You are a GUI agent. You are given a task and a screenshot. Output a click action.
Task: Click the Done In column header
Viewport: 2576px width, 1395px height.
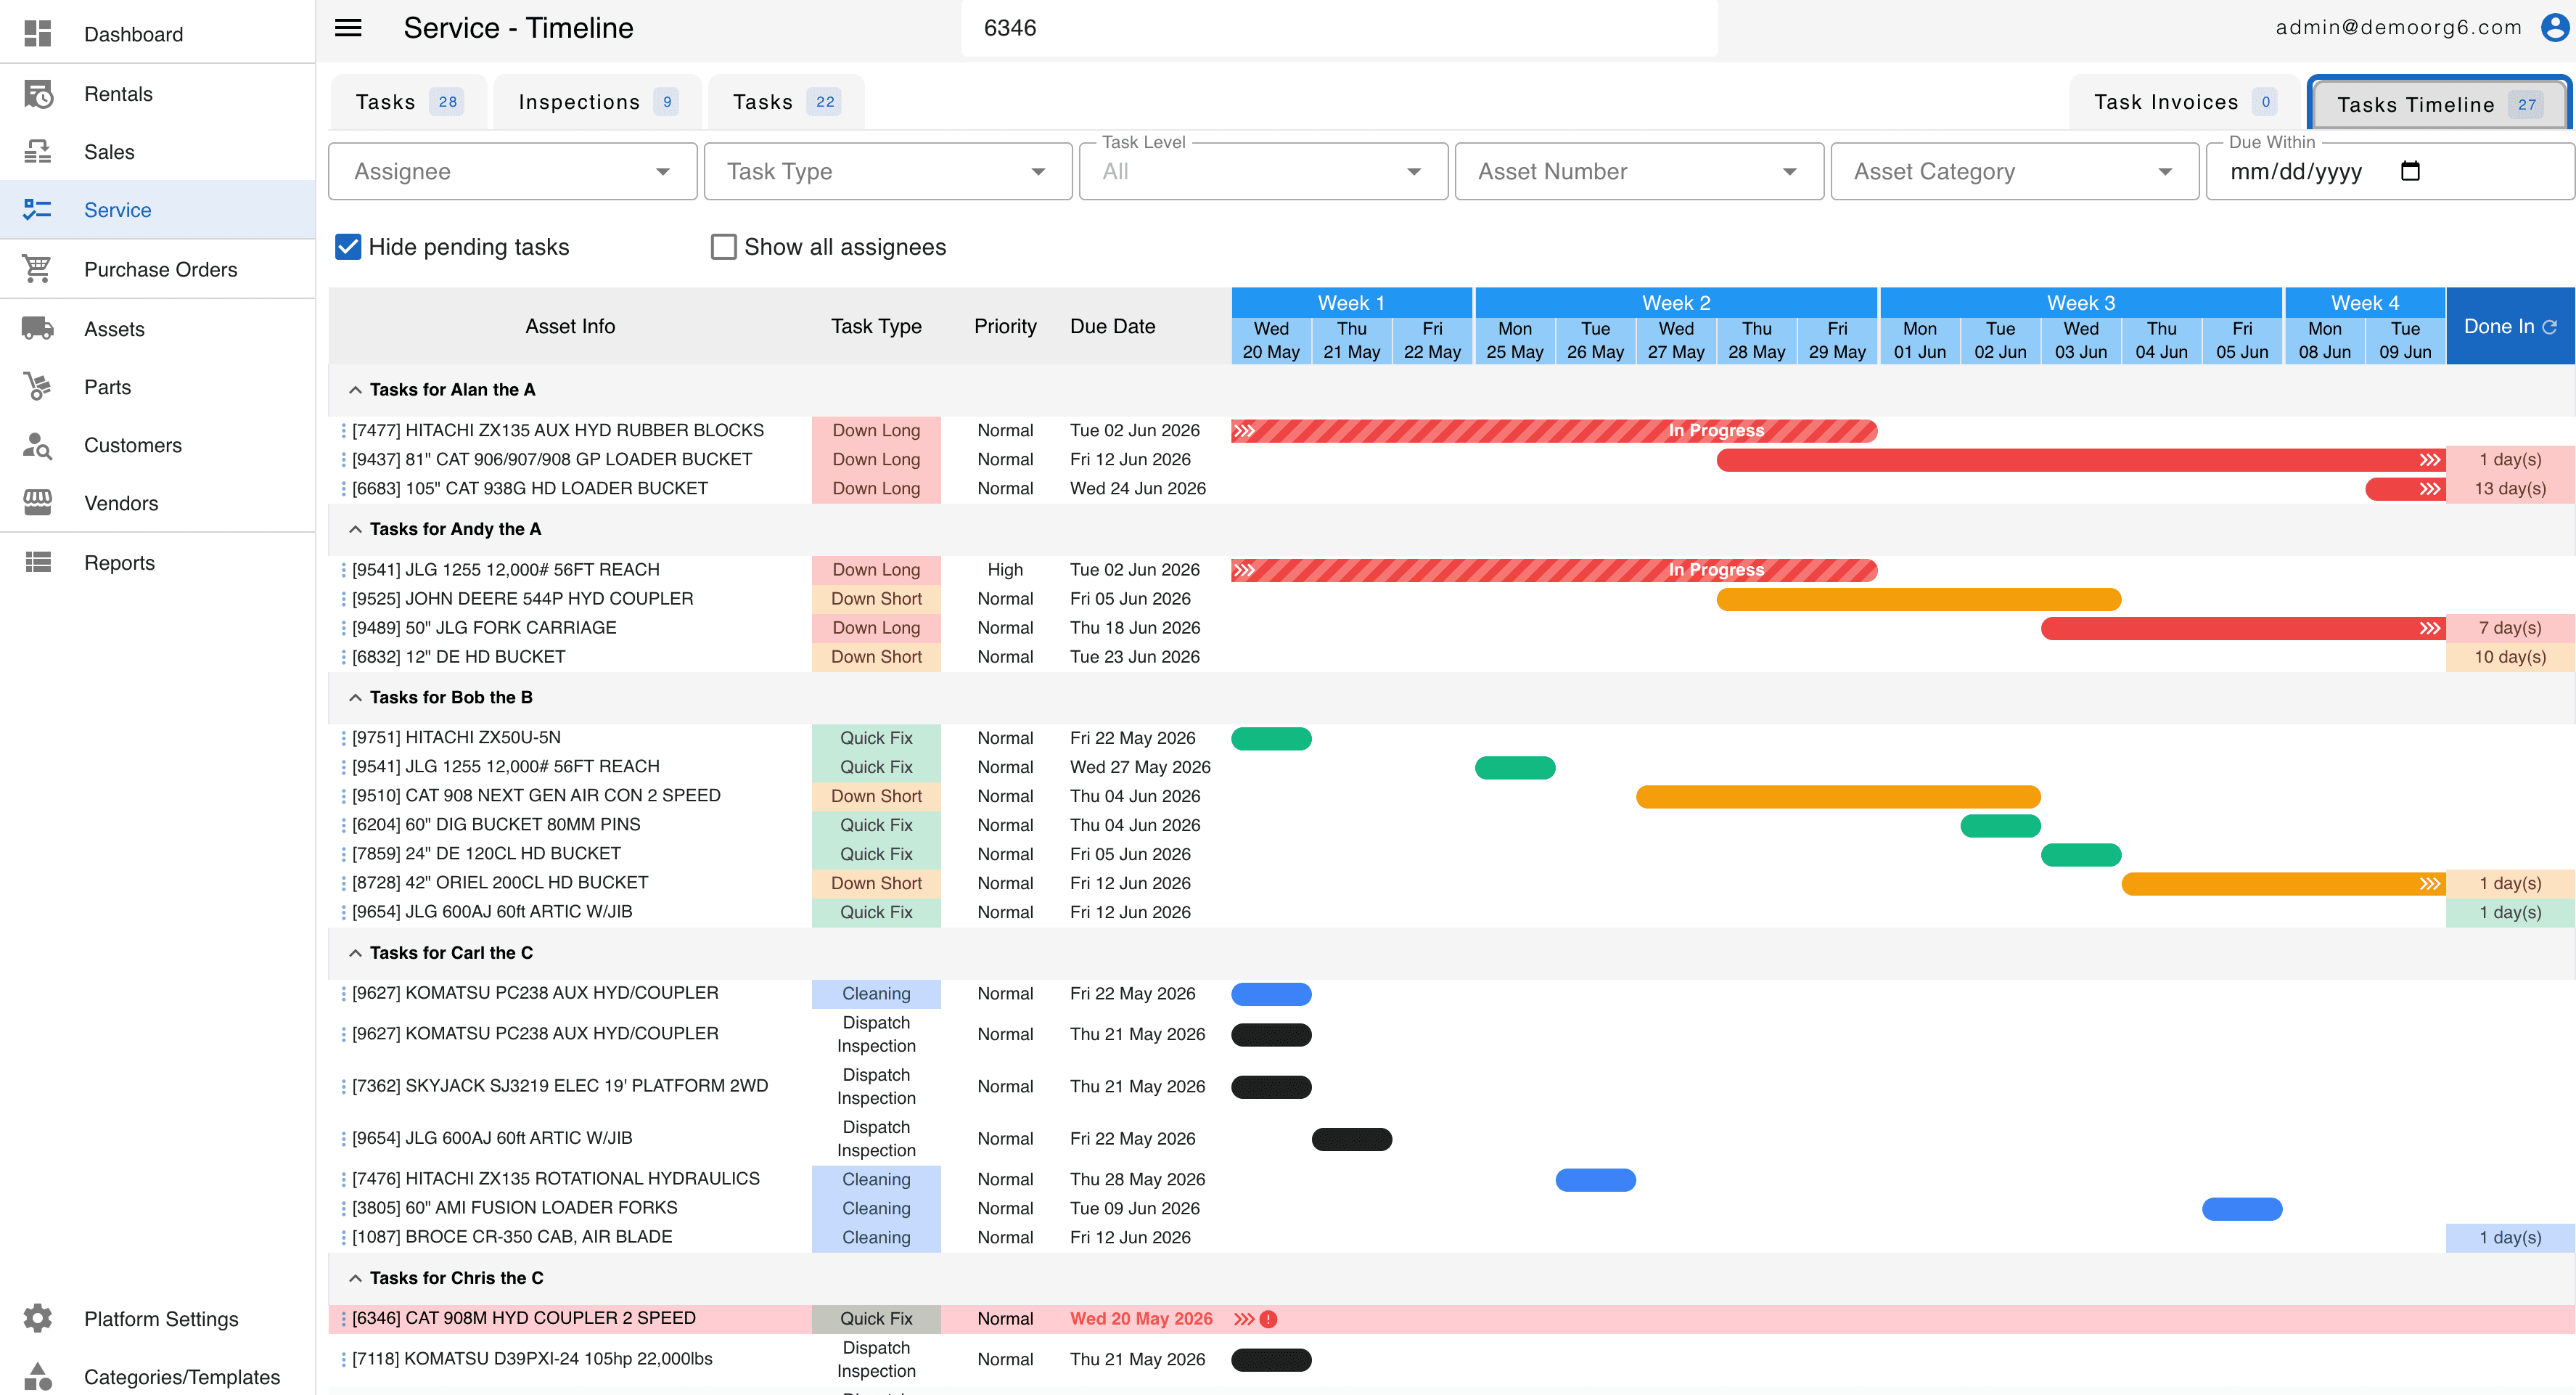2510,327
